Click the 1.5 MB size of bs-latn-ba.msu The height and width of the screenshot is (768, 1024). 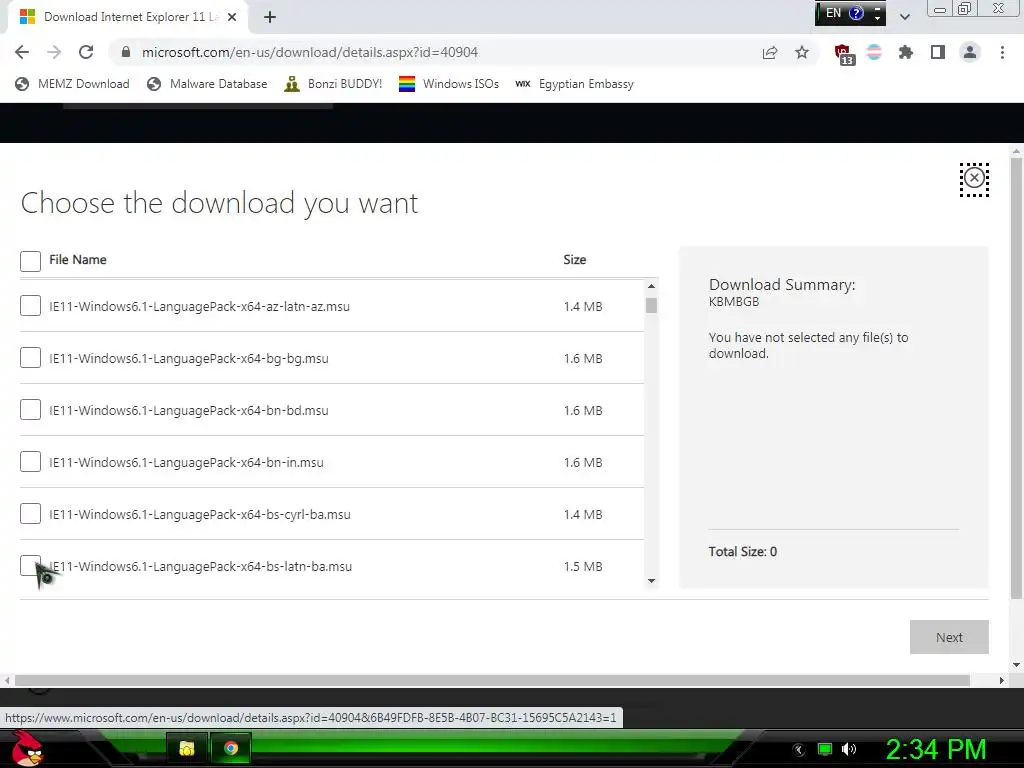pyautogui.click(x=583, y=566)
